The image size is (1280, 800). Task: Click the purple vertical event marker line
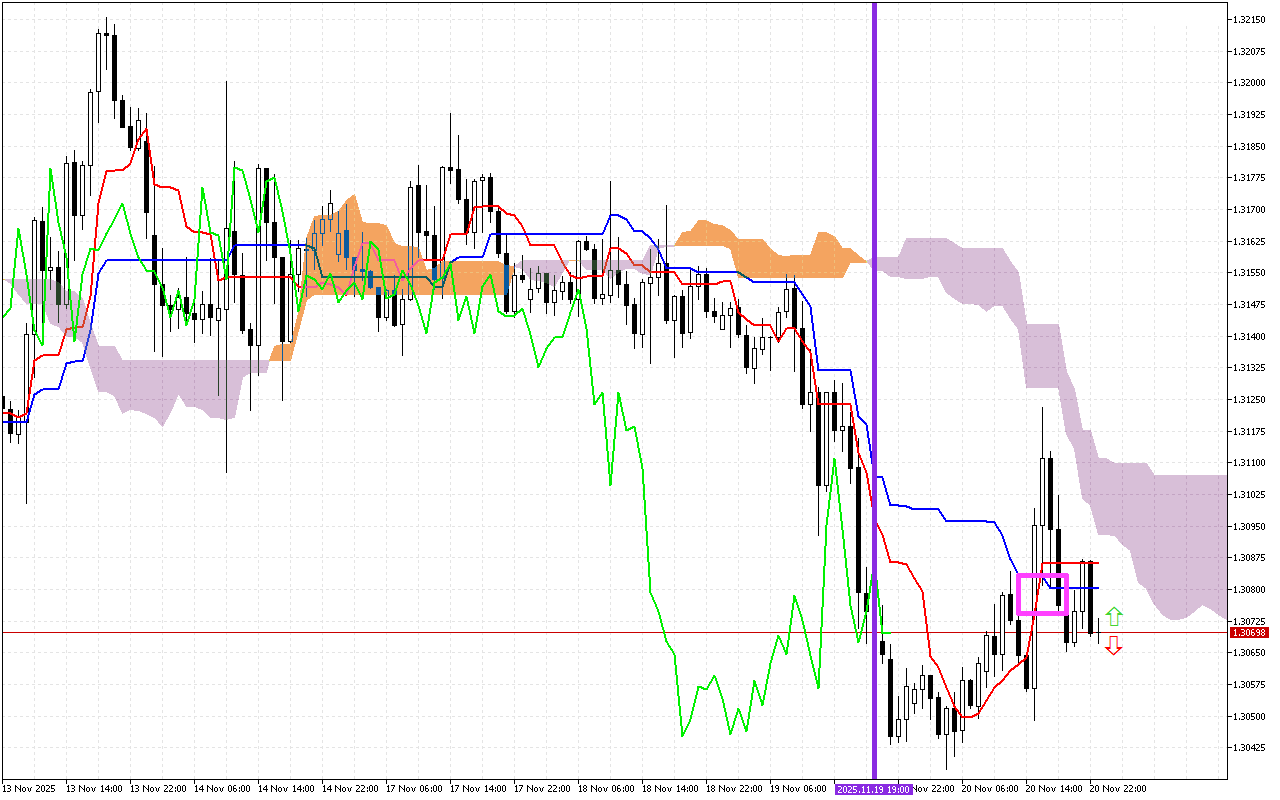point(875,400)
